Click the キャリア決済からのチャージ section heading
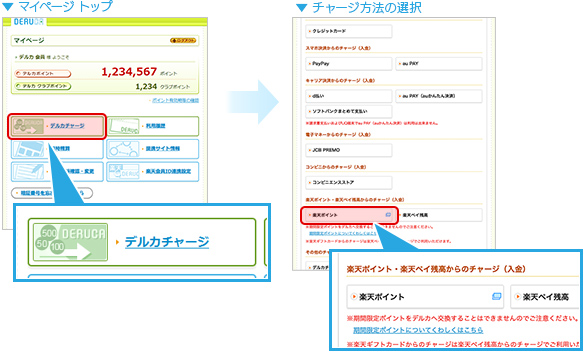The image size is (585, 360). (340, 81)
